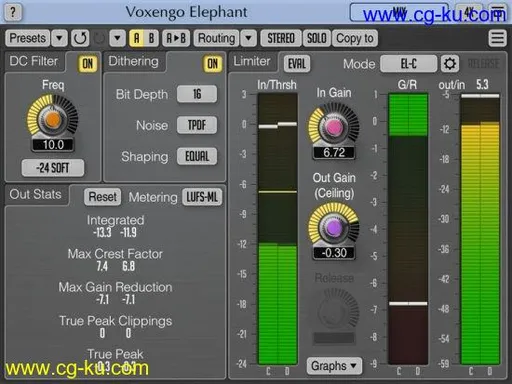Open the Noise TPDF selector
Viewport: 512px width, 384px height.
point(197,125)
